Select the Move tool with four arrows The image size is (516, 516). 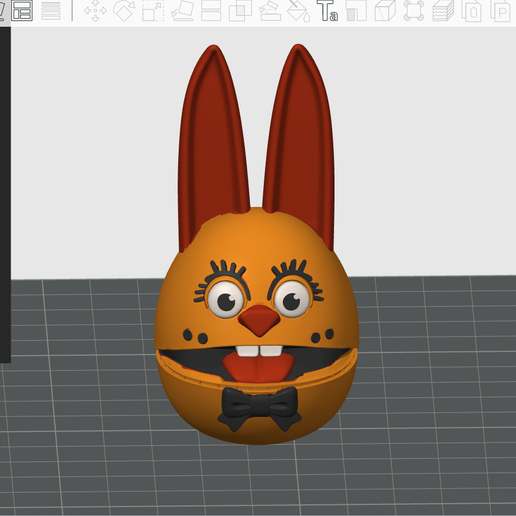[95, 11]
